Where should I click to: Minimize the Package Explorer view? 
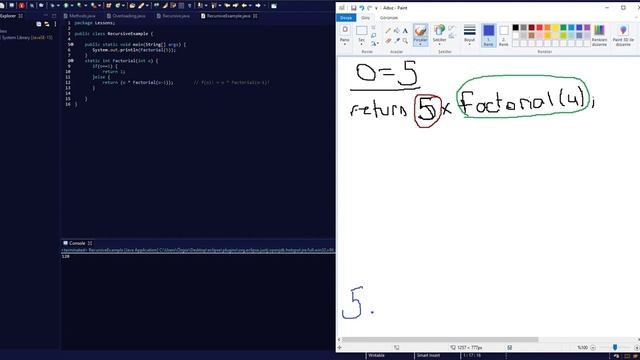[x=46, y=16]
